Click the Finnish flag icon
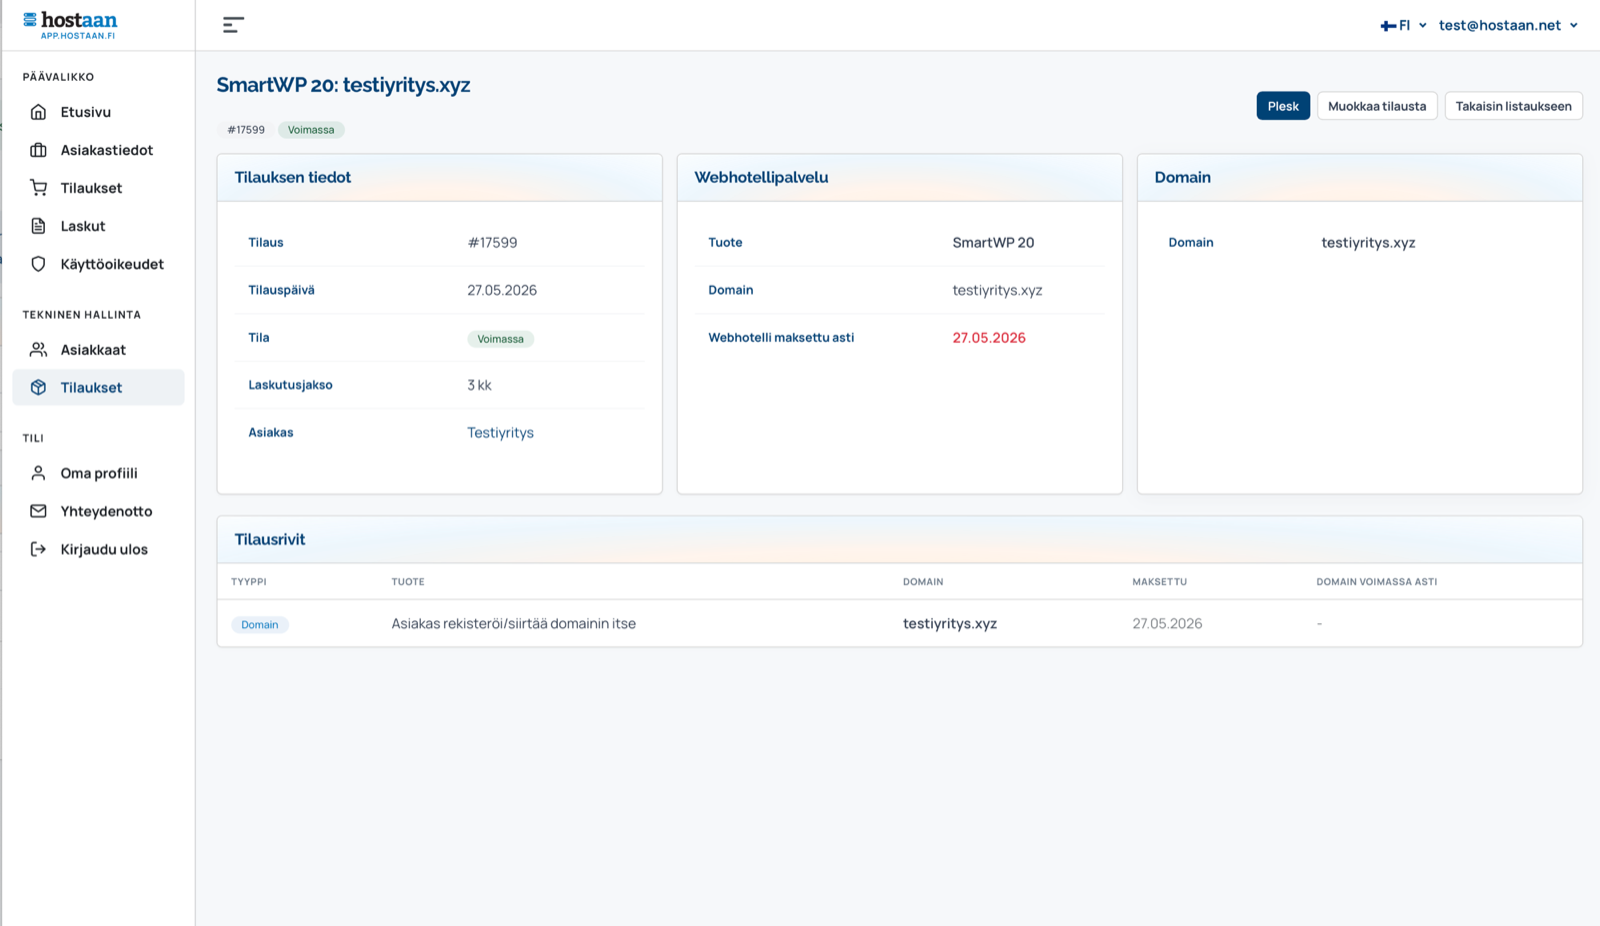The width and height of the screenshot is (1600, 926). click(x=1388, y=26)
